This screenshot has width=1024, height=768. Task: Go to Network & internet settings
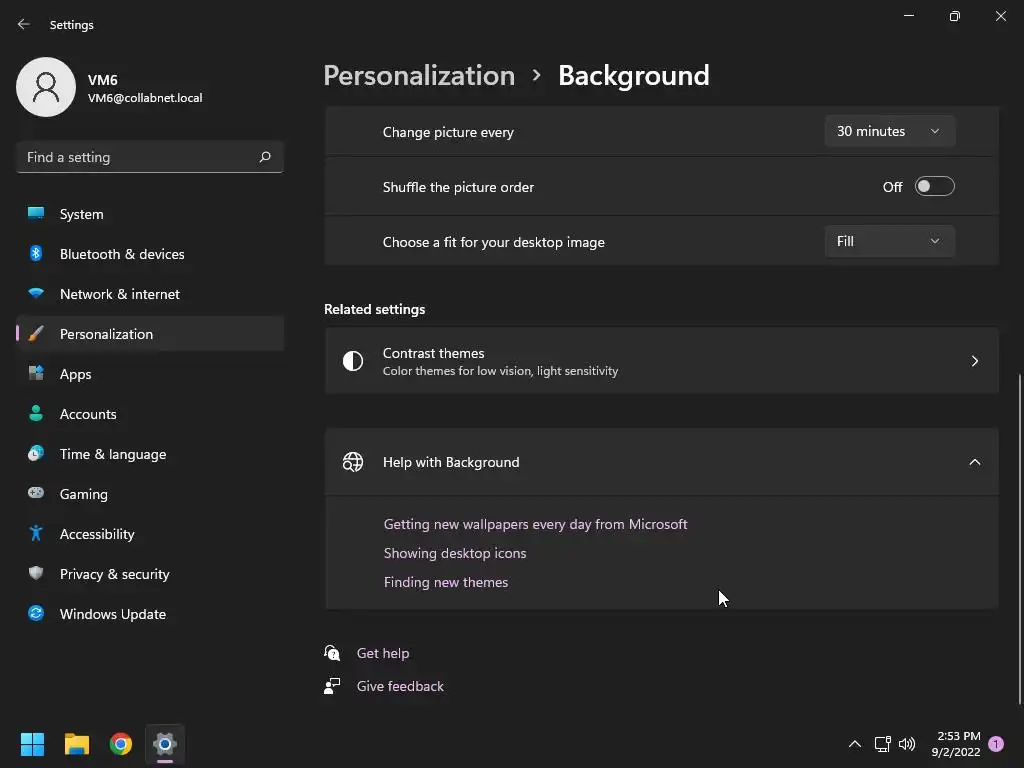(120, 294)
